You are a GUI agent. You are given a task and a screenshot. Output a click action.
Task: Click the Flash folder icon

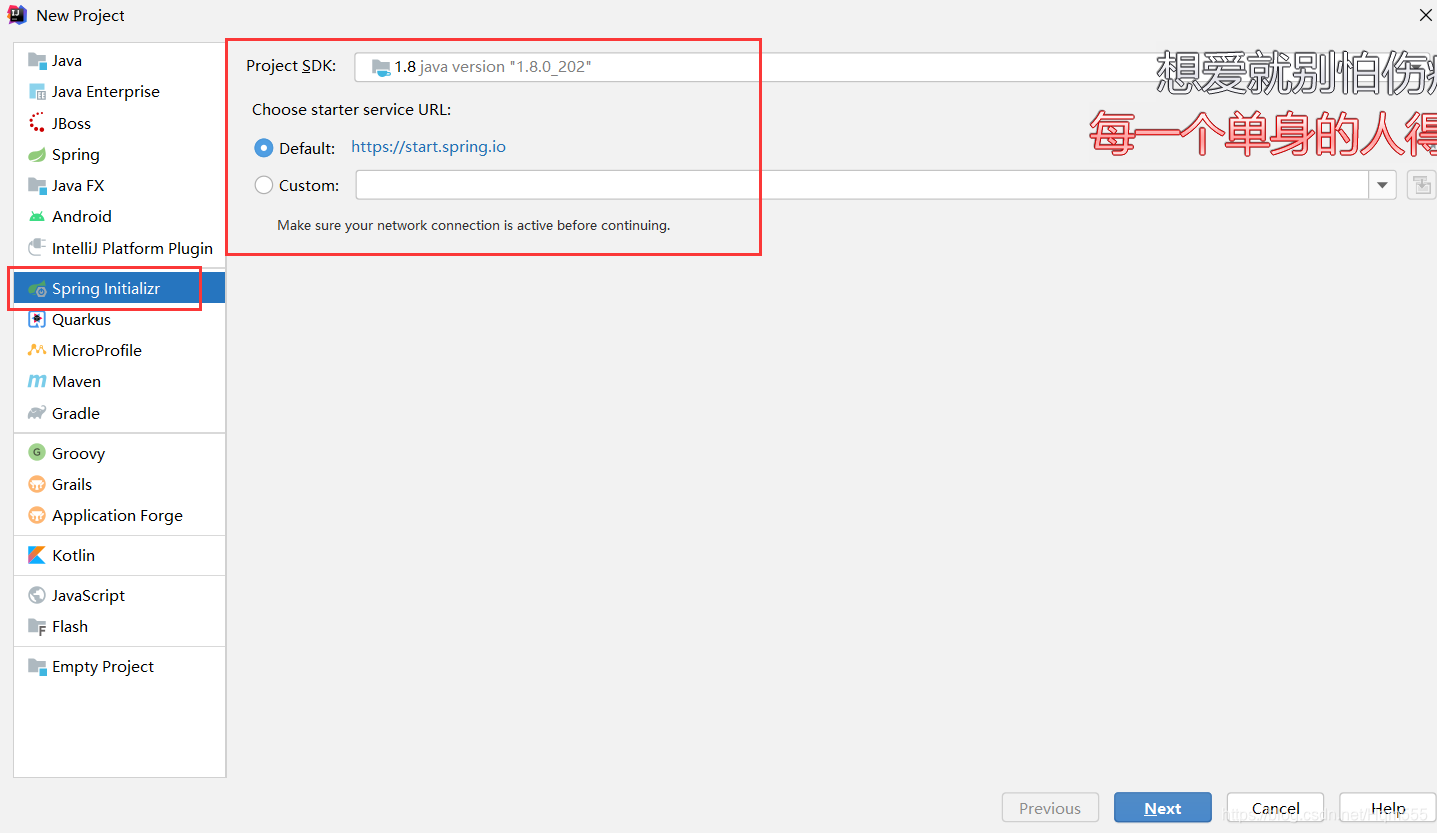(x=37, y=627)
